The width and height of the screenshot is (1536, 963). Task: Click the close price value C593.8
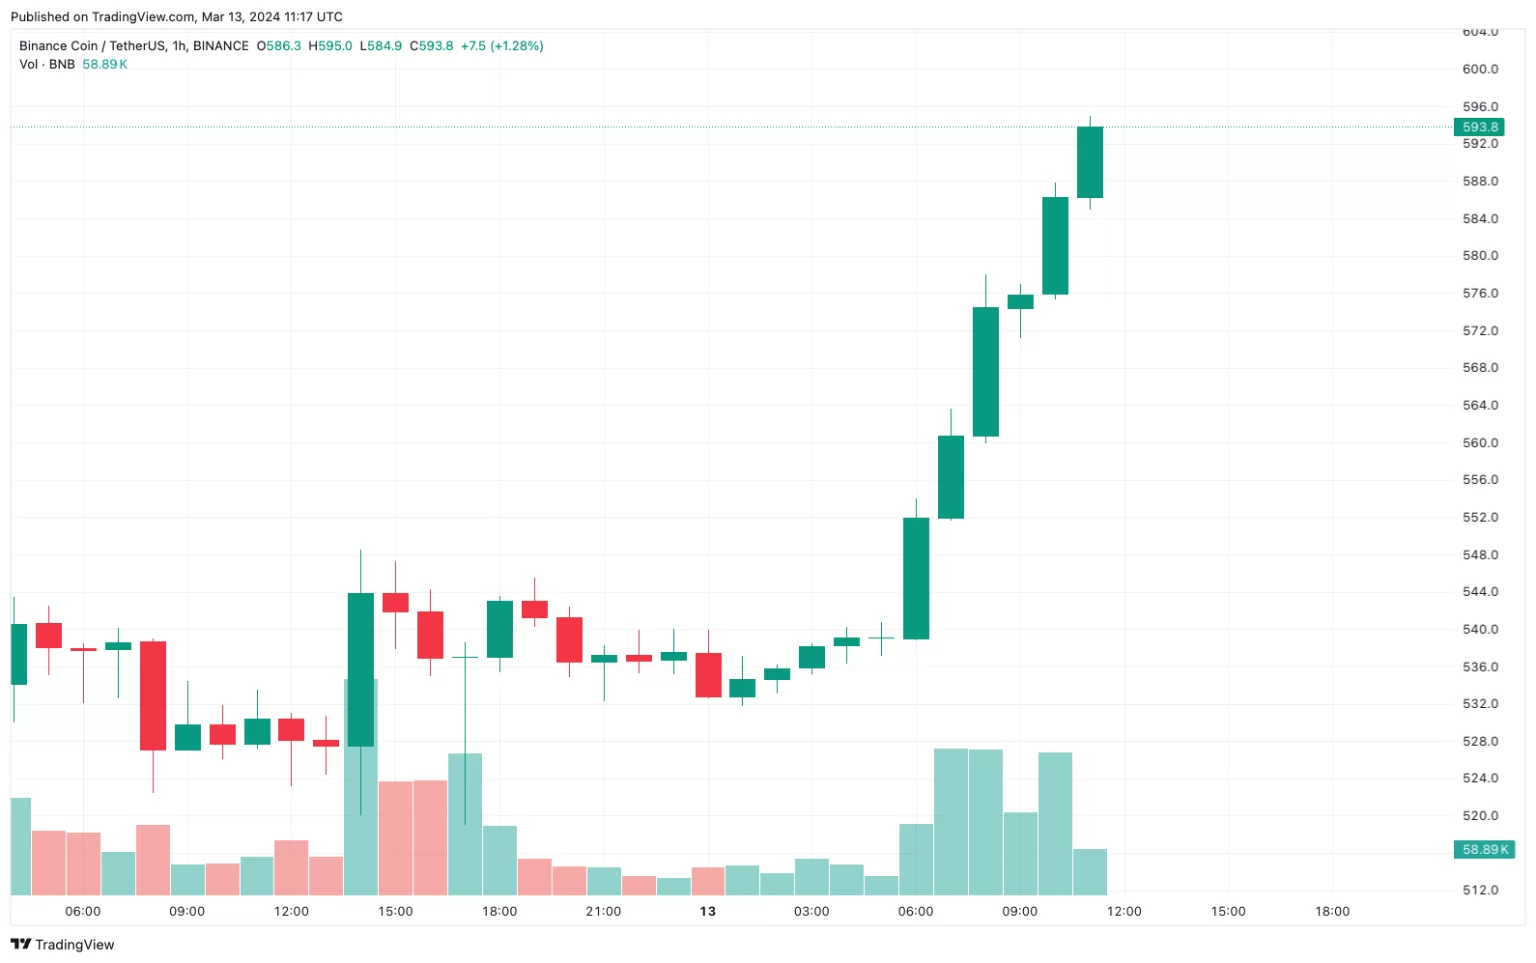pyautogui.click(x=431, y=46)
